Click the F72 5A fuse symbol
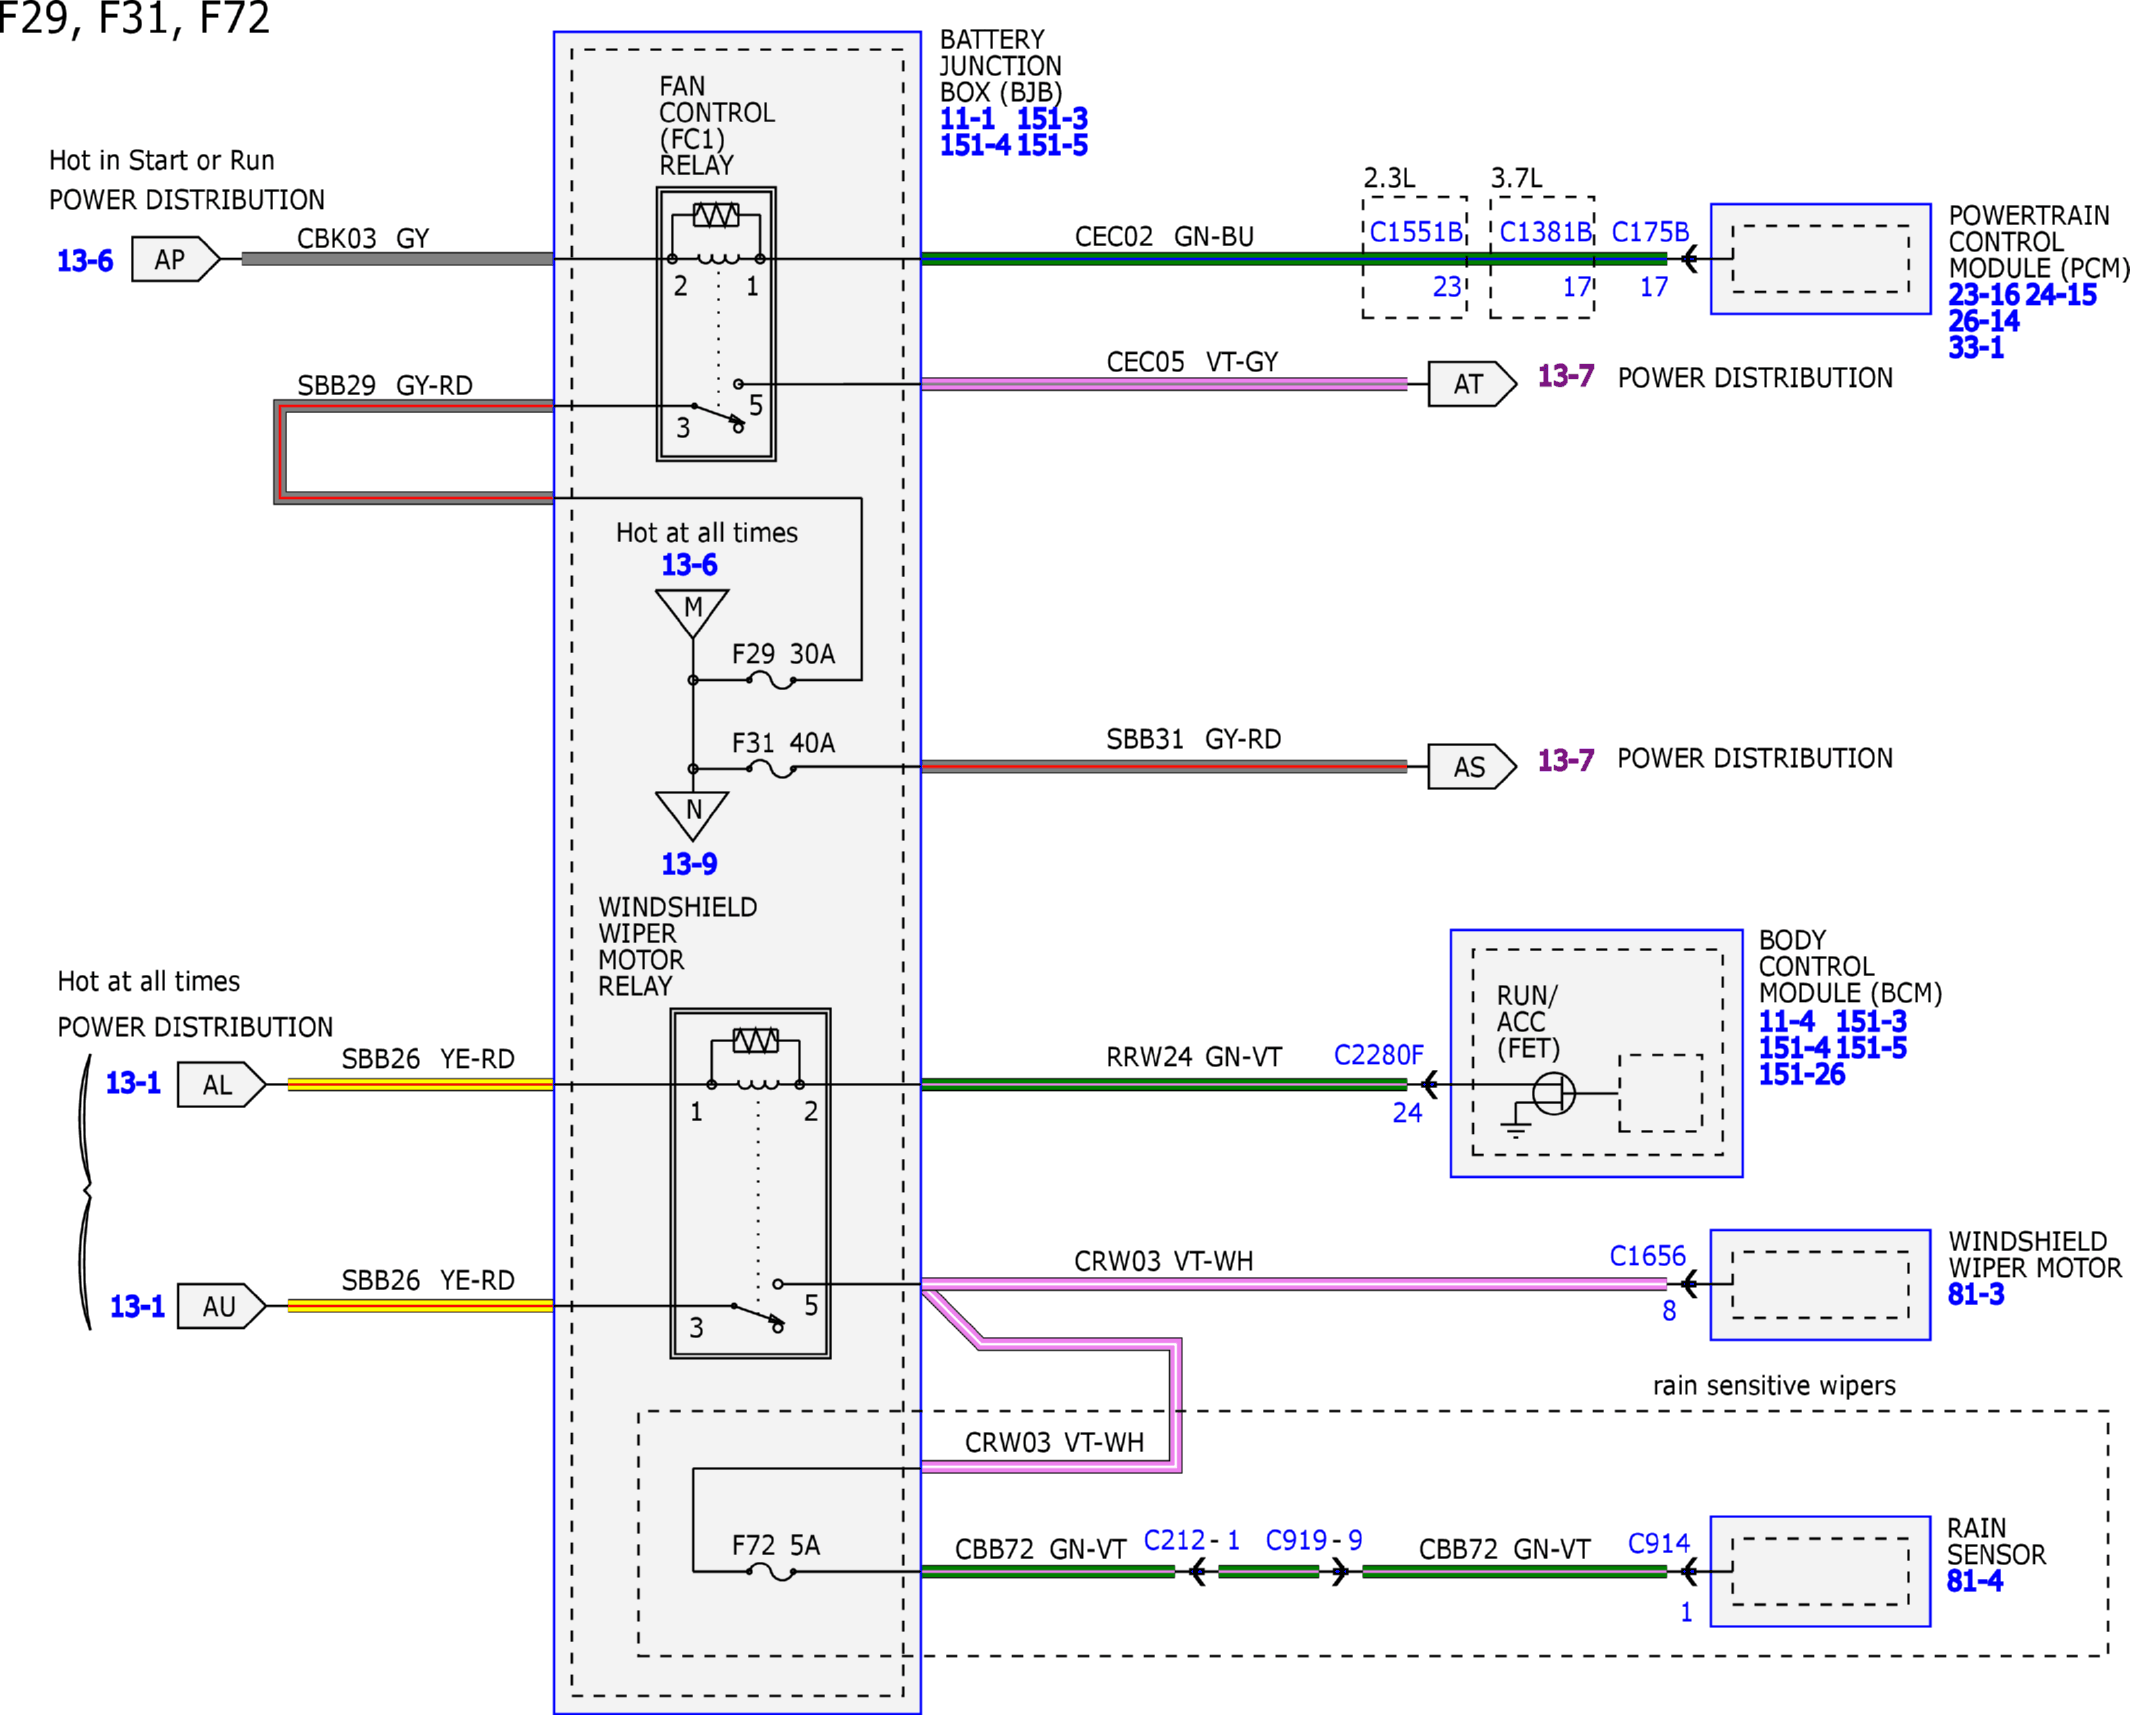Image resolution: width=2130 pixels, height=1715 pixels. click(x=770, y=1572)
